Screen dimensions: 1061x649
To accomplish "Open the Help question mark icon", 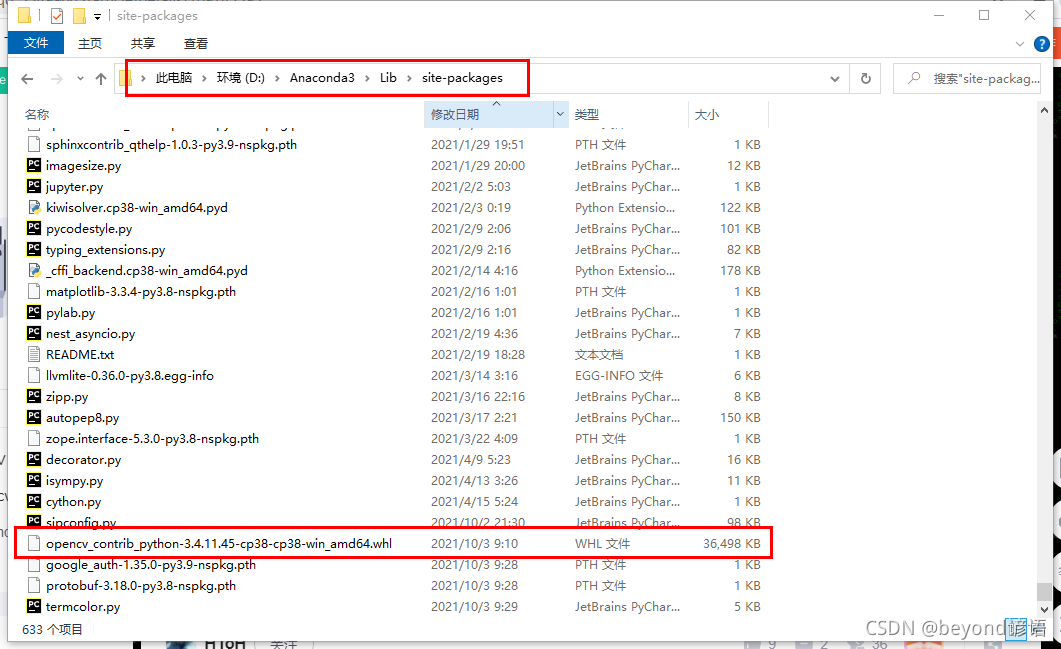I will pos(1042,44).
